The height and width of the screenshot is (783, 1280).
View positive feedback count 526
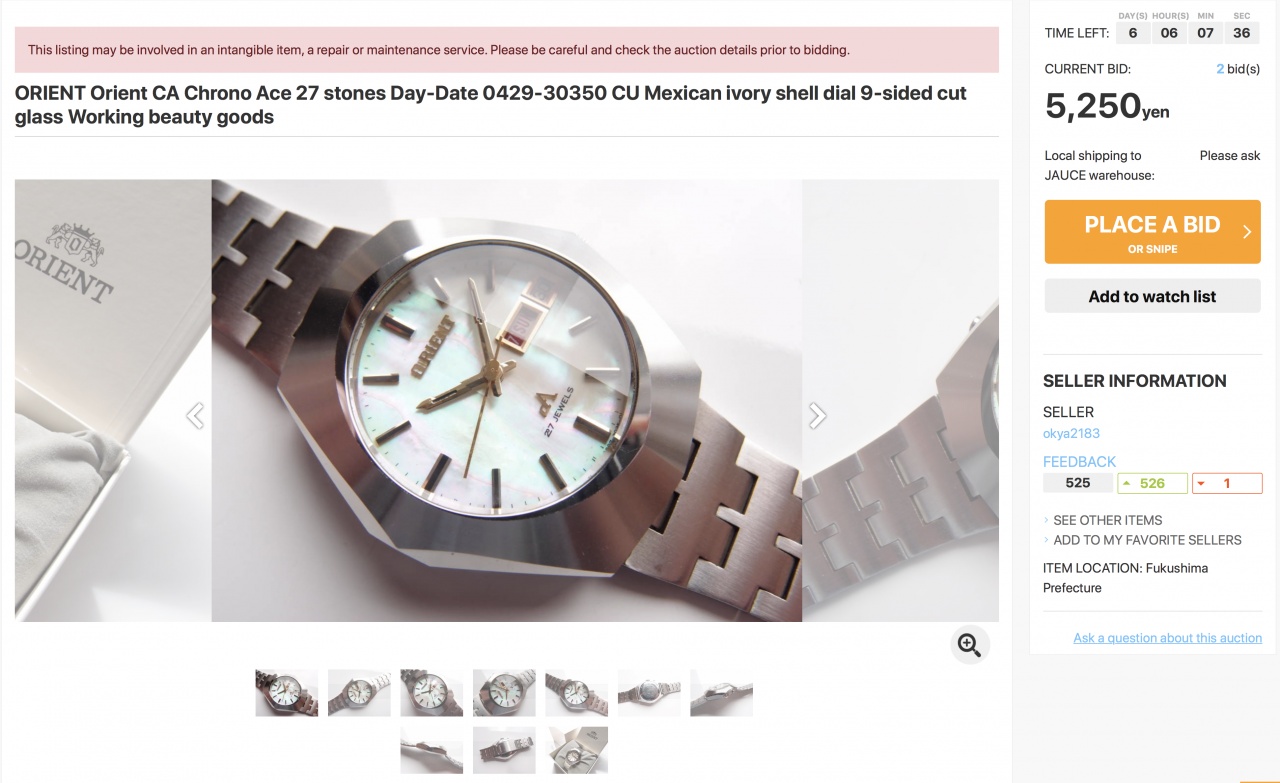[x=1152, y=483]
